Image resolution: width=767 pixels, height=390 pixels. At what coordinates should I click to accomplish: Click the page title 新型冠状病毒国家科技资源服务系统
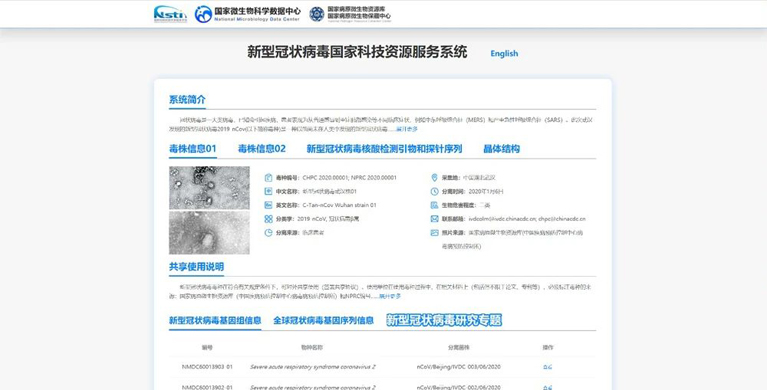point(357,52)
